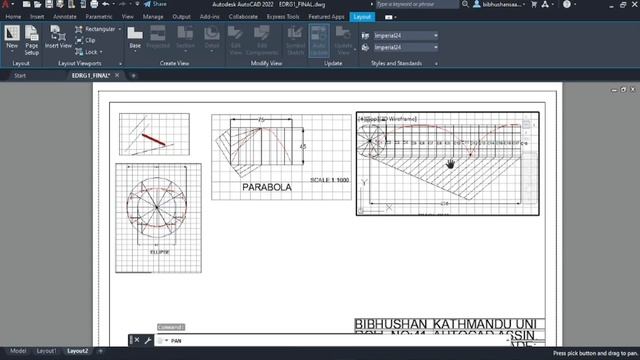Expand the user account bibhushansaa dropdown

tap(524, 4)
